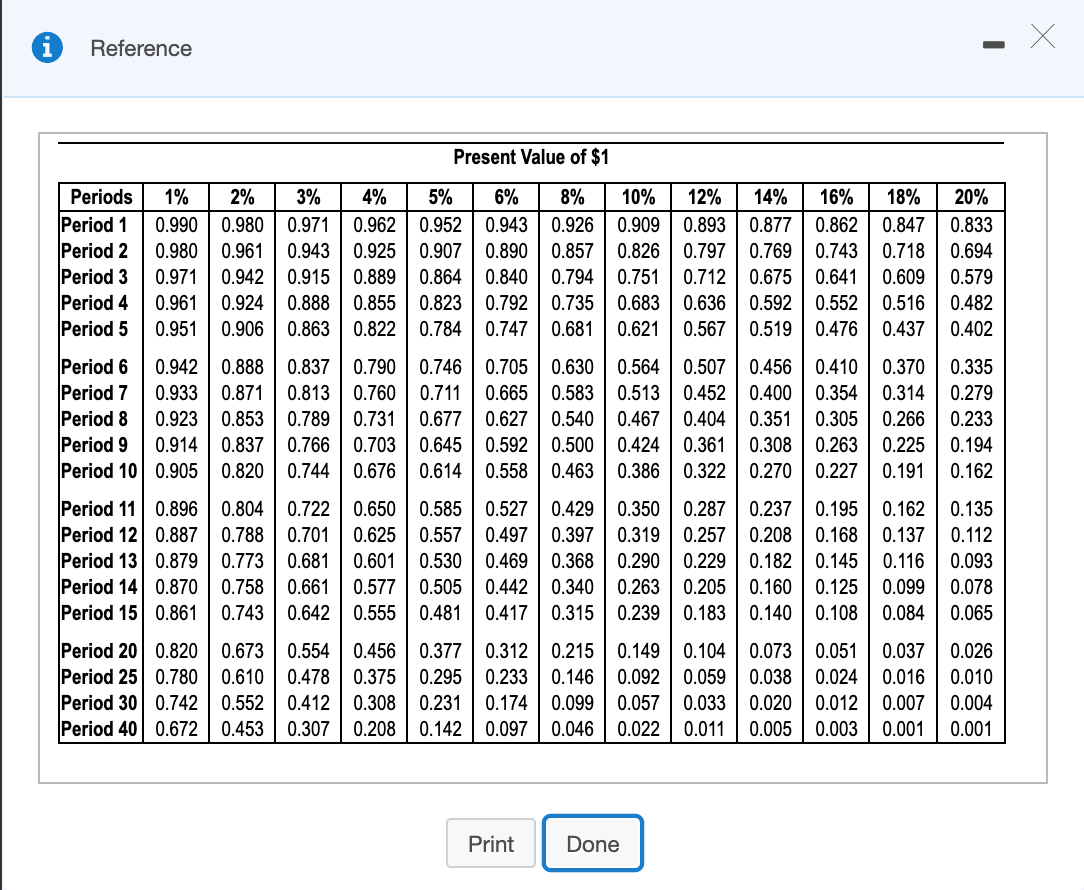Click the 12% column header
The width and height of the screenshot is (1084, 890).
coord(704,197)
